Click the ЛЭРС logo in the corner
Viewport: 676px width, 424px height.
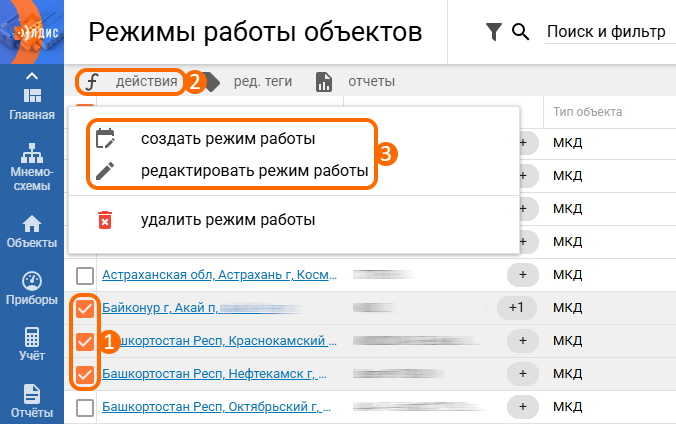click(32, 32)
